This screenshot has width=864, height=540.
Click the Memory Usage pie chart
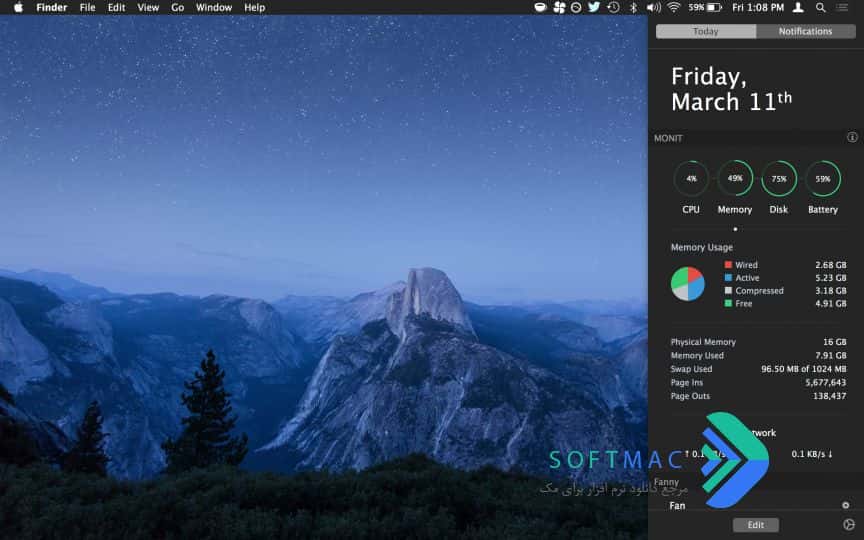pos(688,284)
